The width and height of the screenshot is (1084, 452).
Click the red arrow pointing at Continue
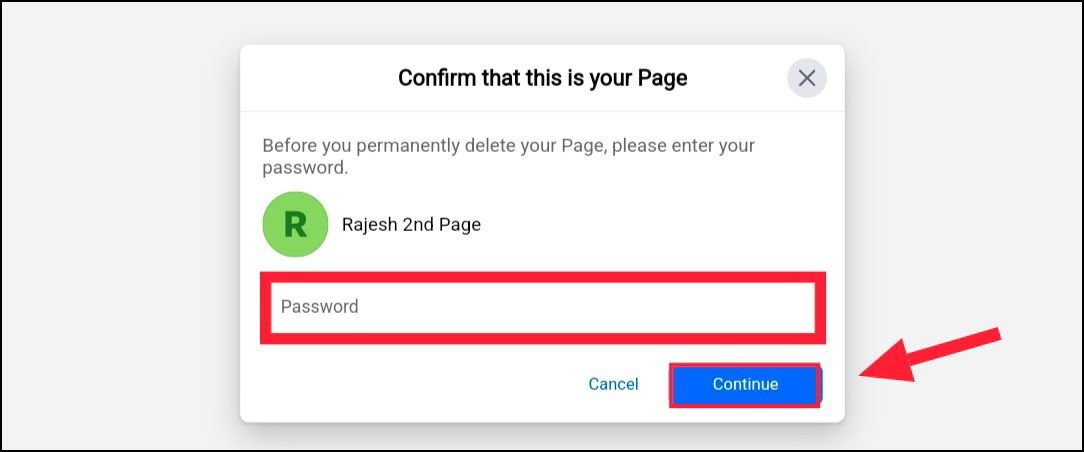(x=930, y=355)
